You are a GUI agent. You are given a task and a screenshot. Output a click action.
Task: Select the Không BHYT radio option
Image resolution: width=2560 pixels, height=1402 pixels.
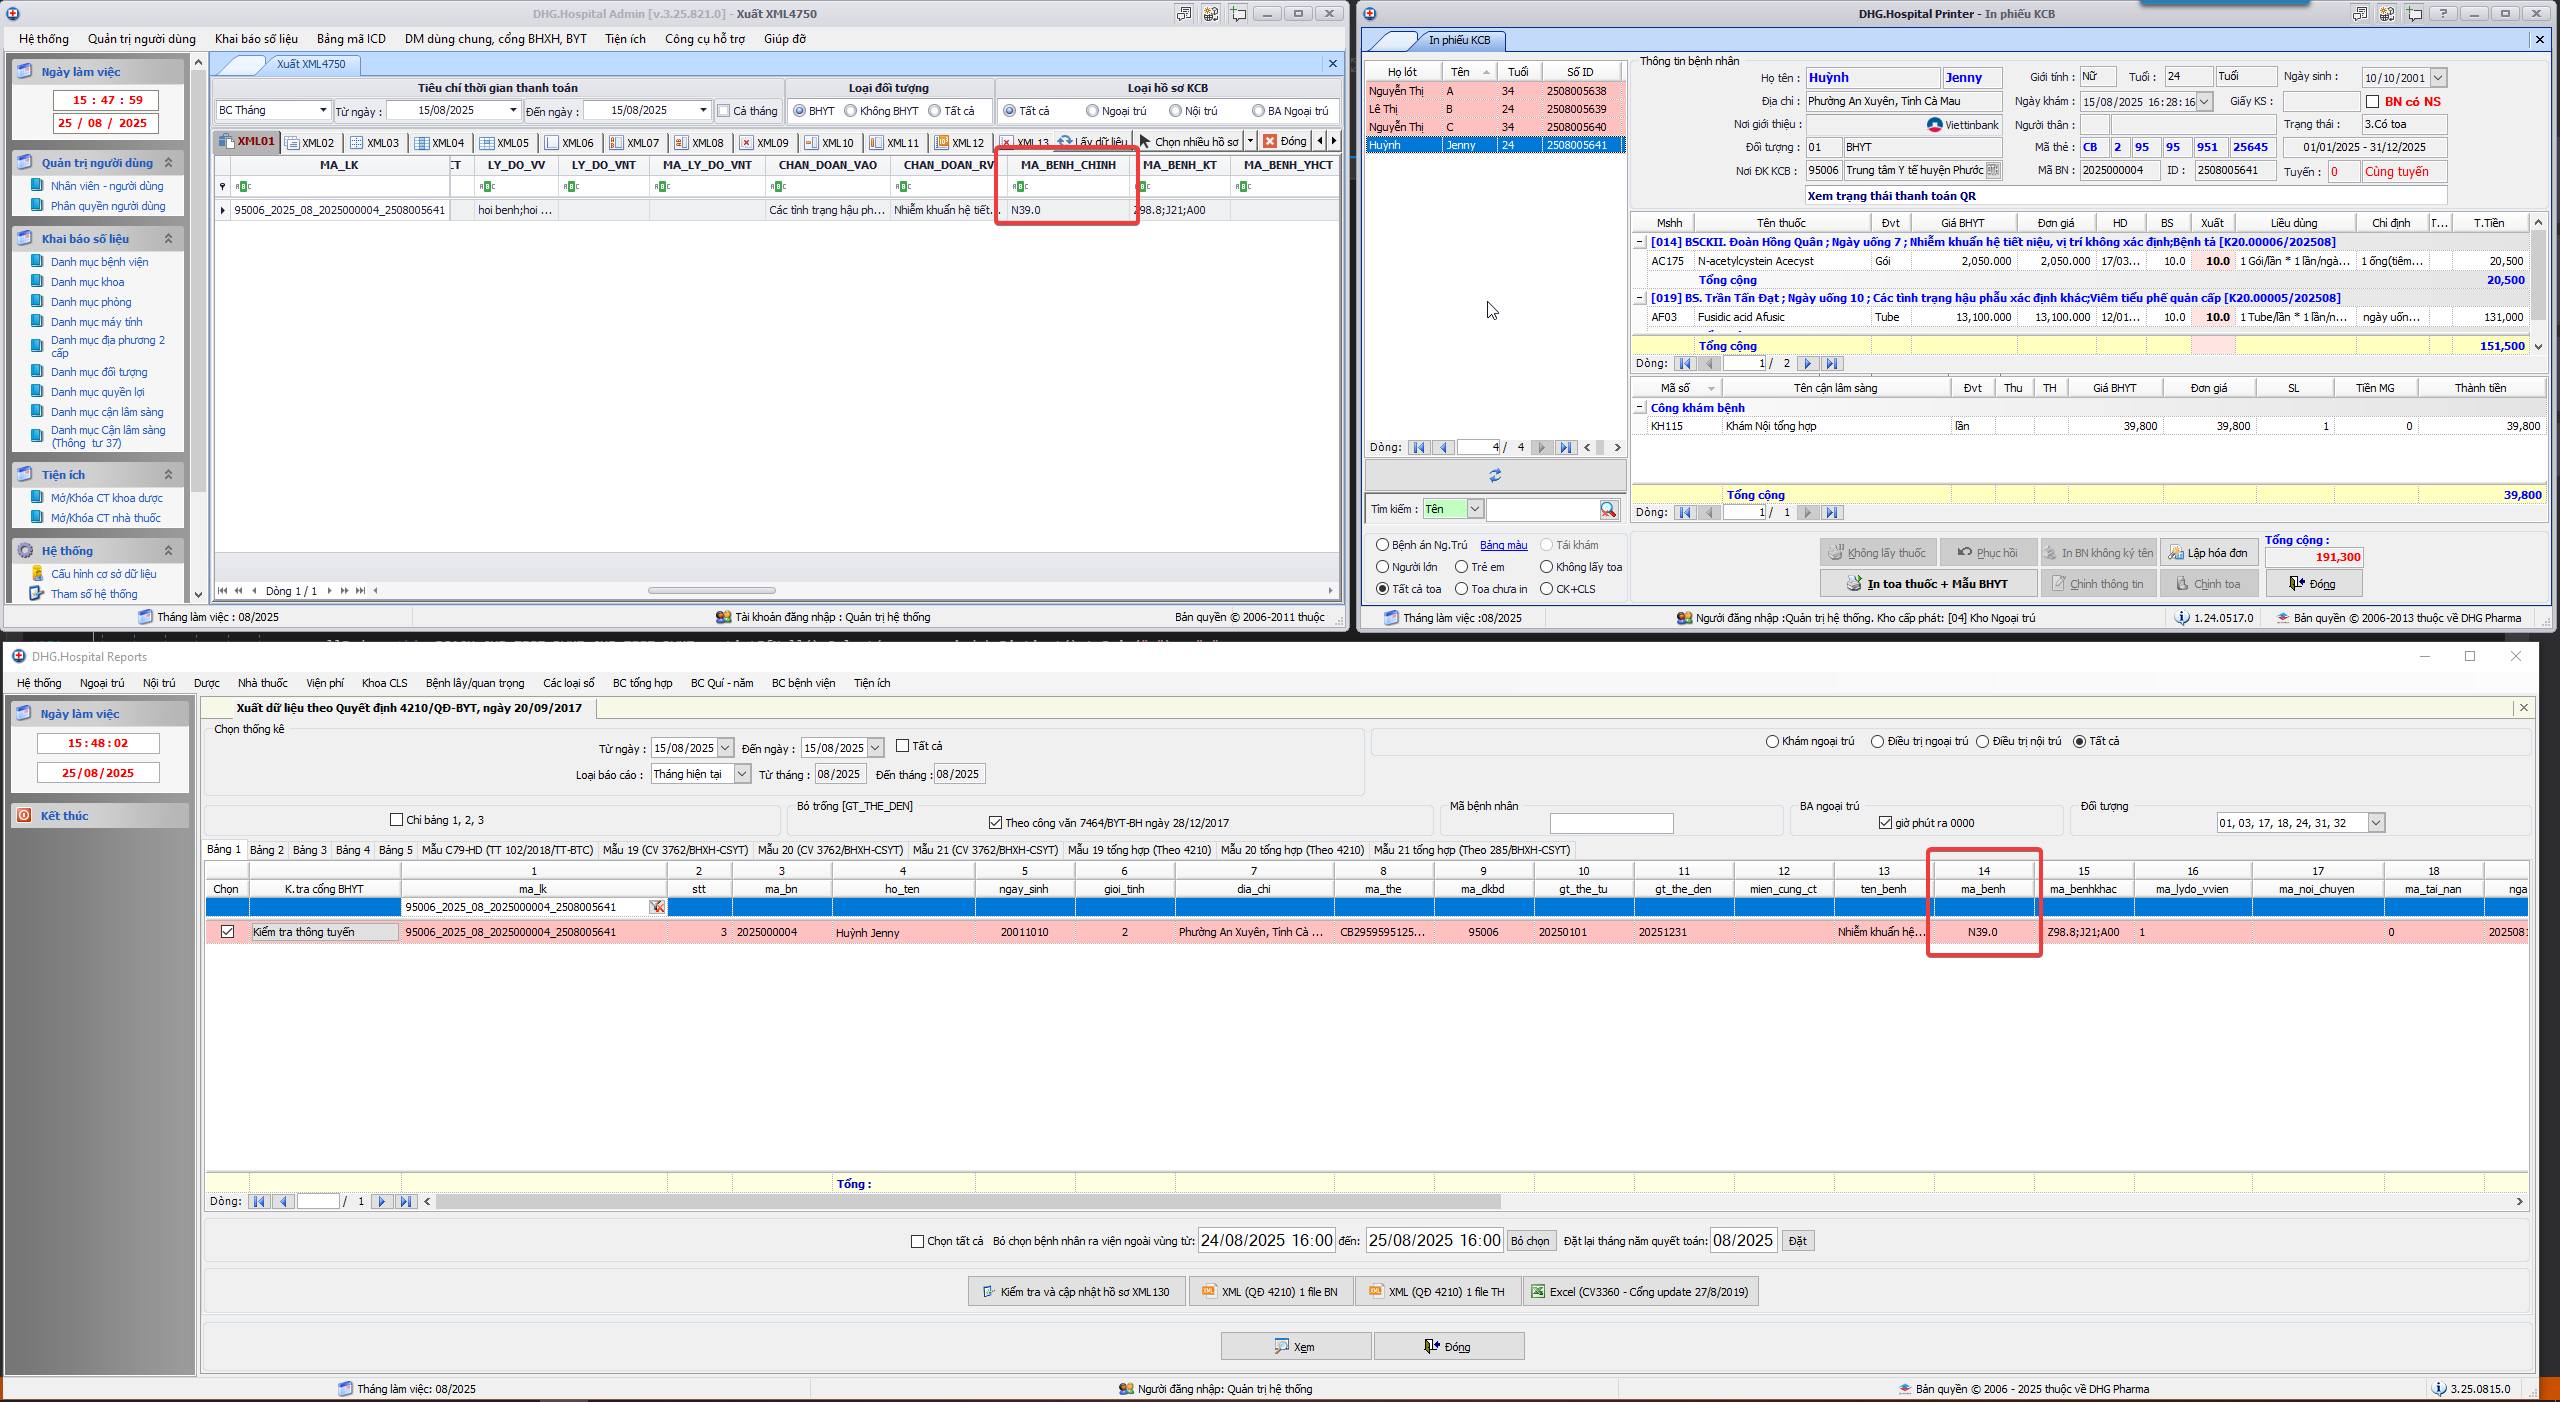851,111
